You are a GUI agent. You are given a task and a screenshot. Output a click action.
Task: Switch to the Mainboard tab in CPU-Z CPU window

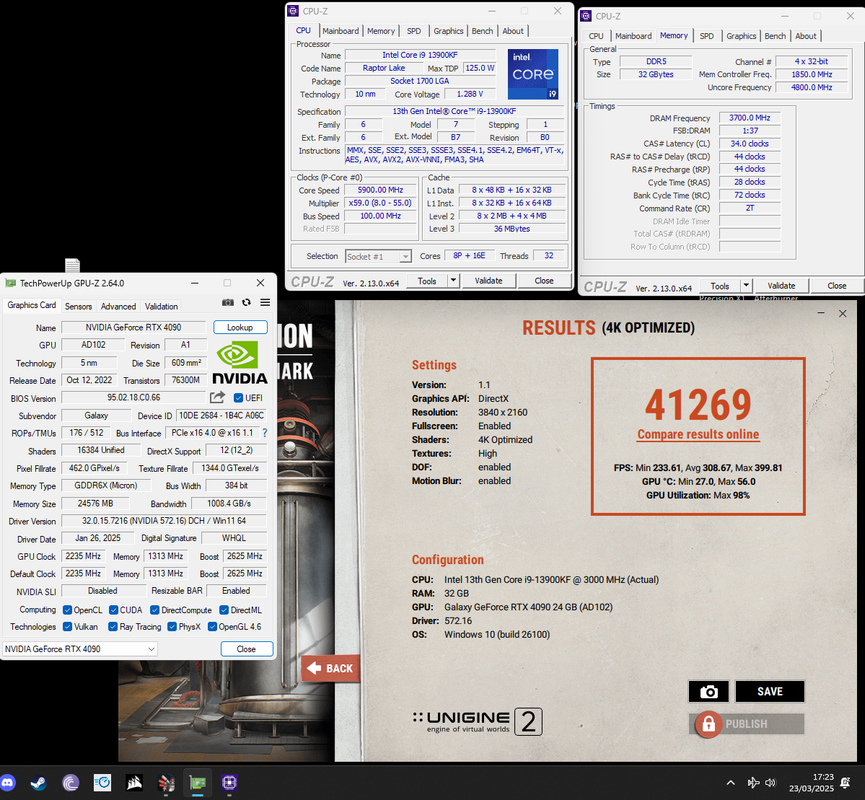(x=340, y=31)
